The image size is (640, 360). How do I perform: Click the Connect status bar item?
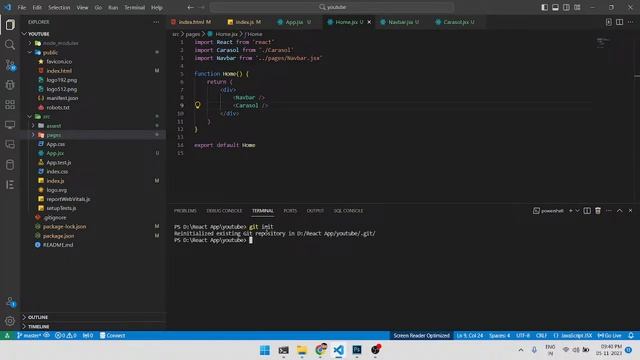click(x=112, y=336)
